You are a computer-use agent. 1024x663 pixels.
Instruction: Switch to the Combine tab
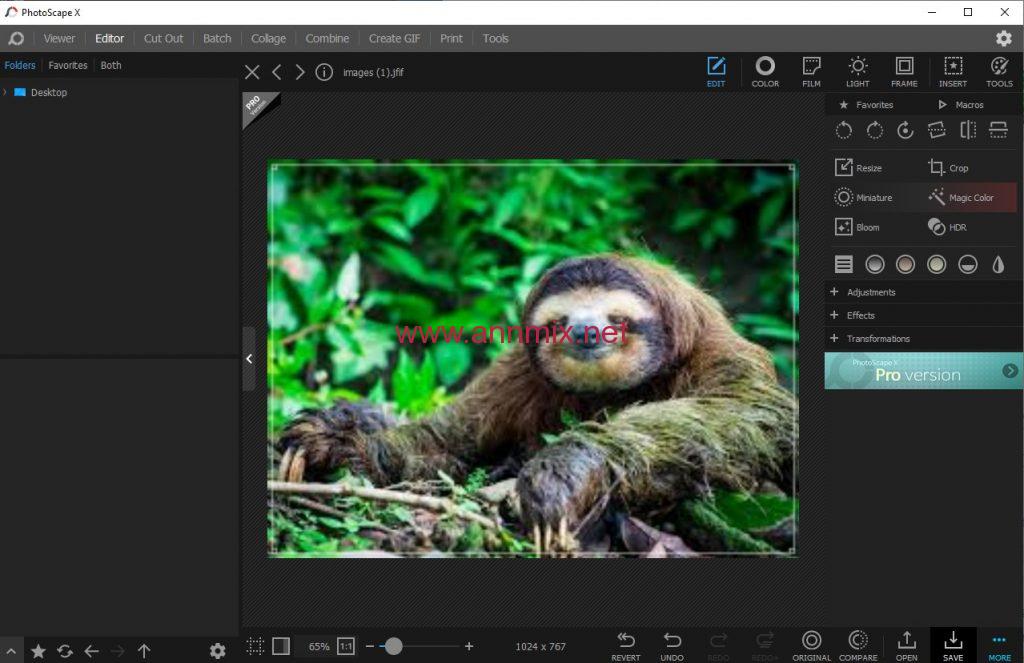tap(327, 39)
